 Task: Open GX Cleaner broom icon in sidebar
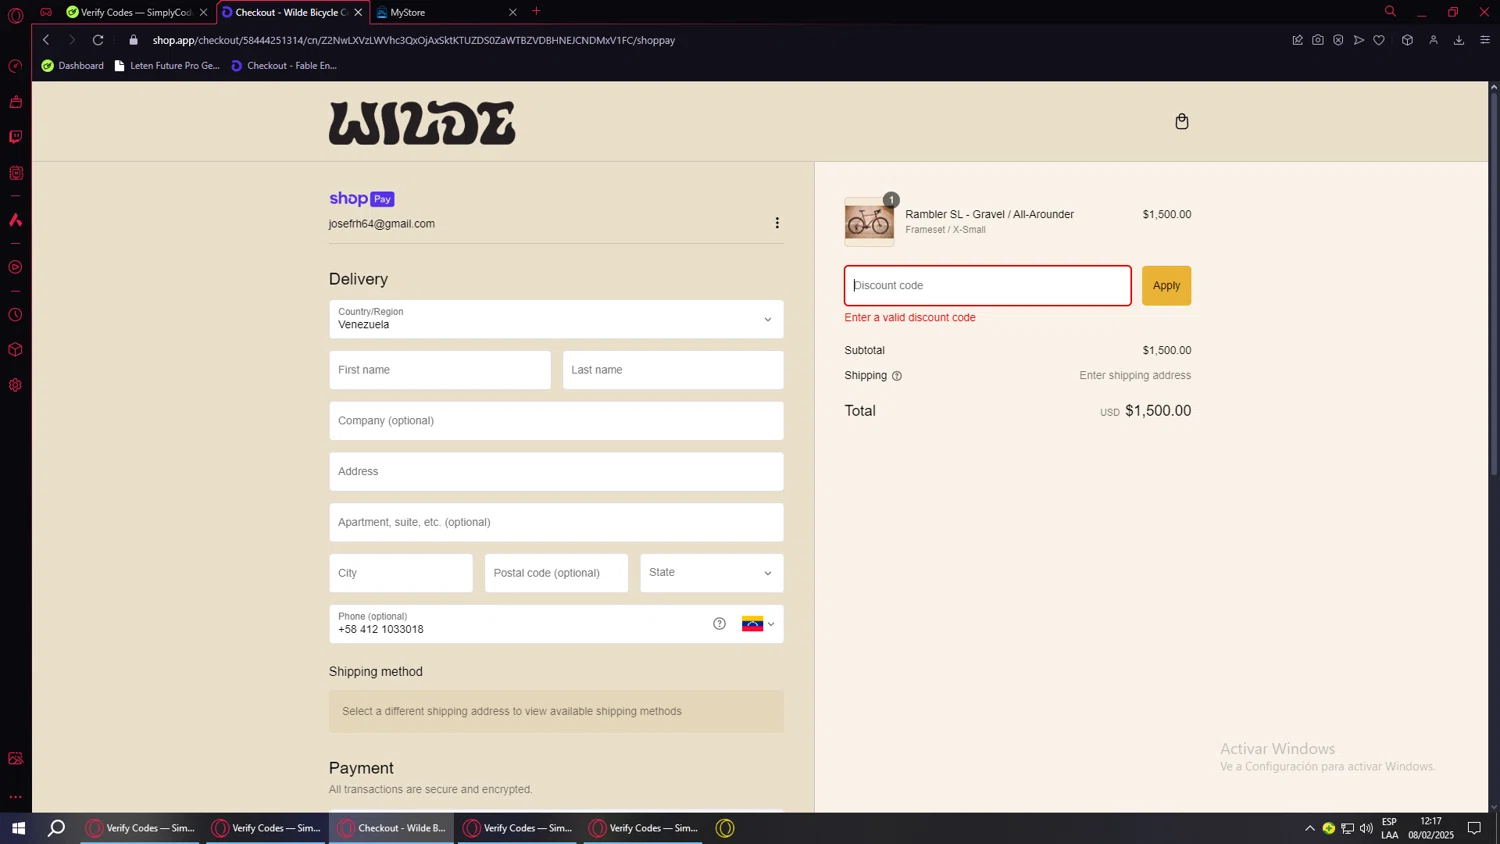[x=15, y=101]
